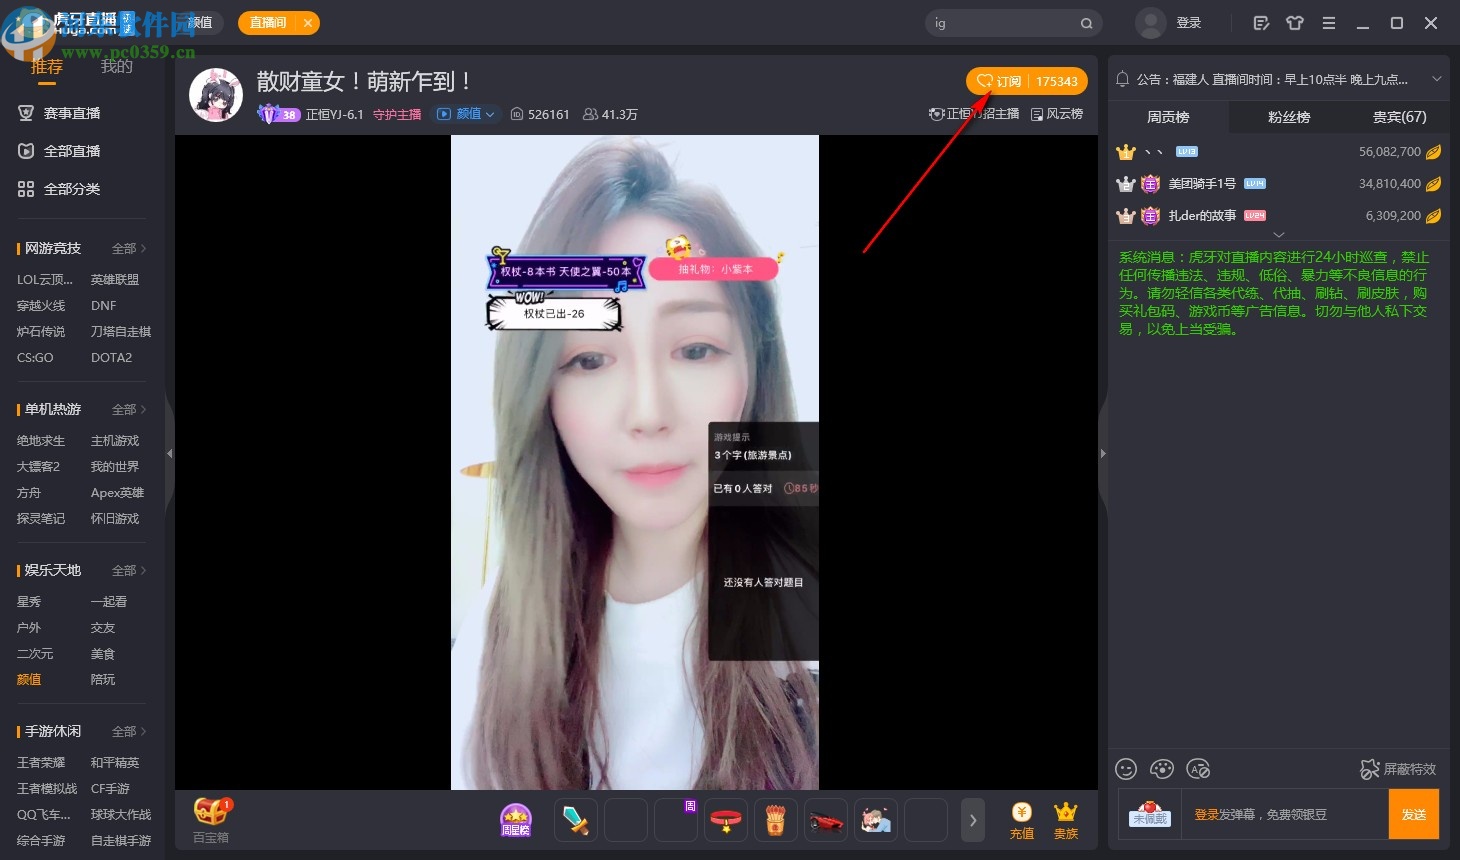Viewport: 1460px width, 860px height.
Task: Toggle the danmaku font style setting
Action: [1199, 769]
